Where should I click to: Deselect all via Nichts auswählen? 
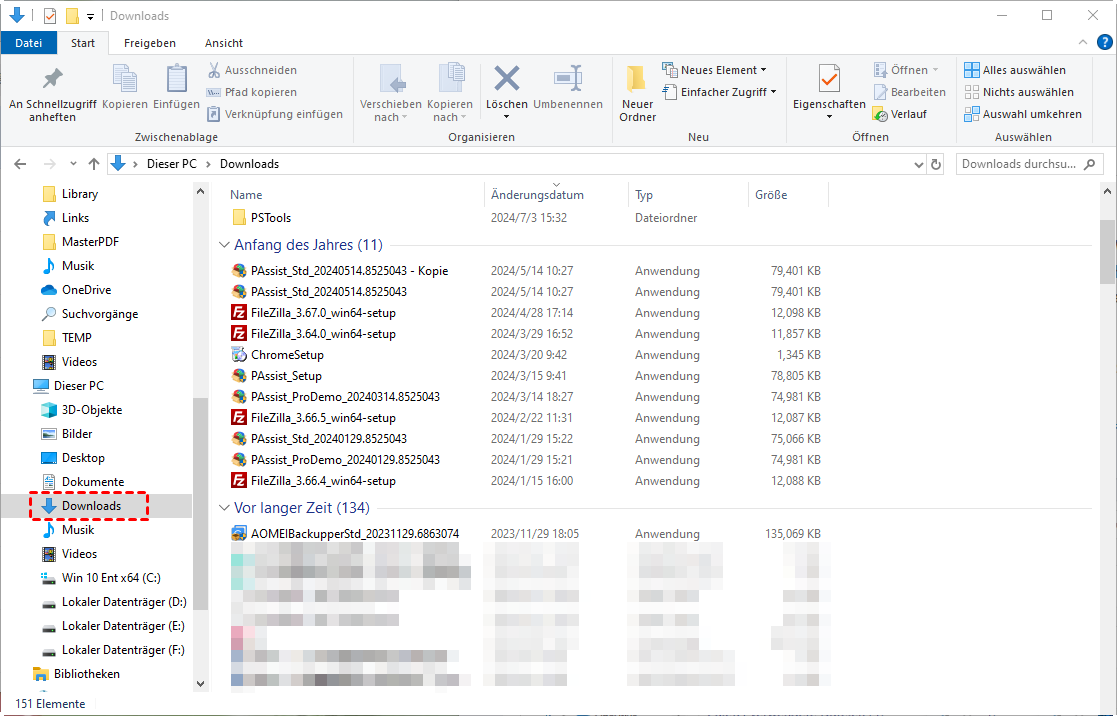tap(1019, 92)
